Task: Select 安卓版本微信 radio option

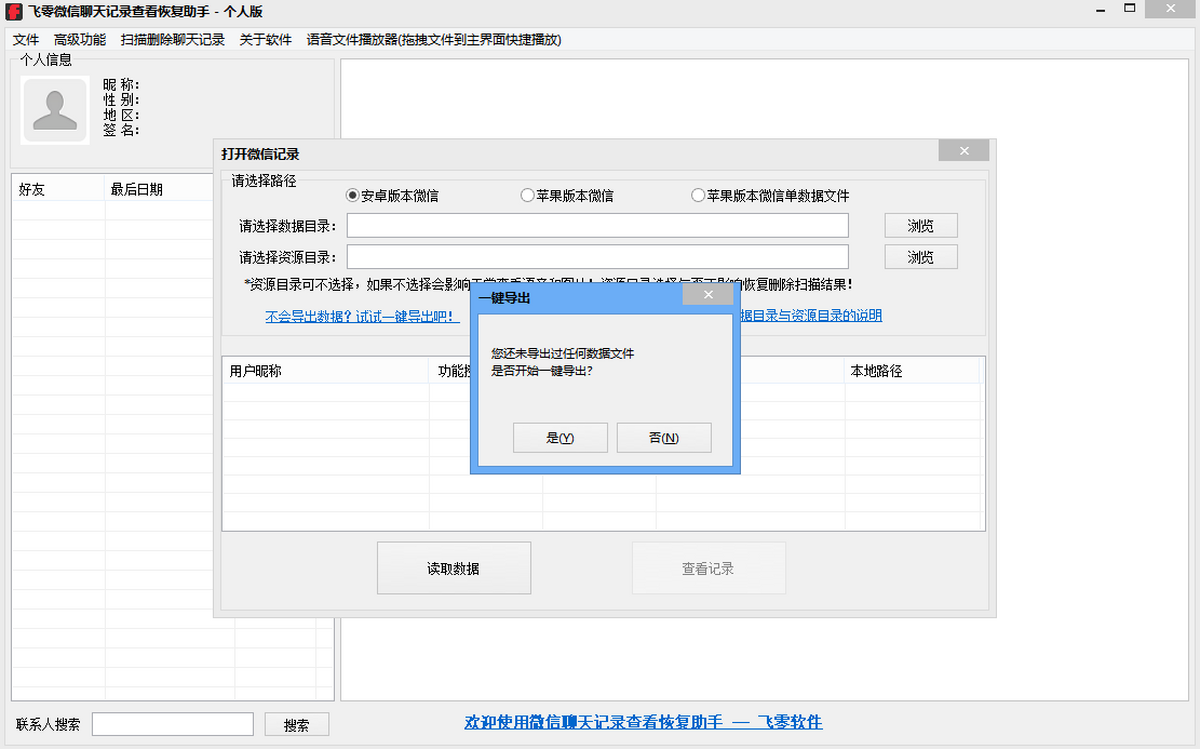Action: (x=391, y=196)
